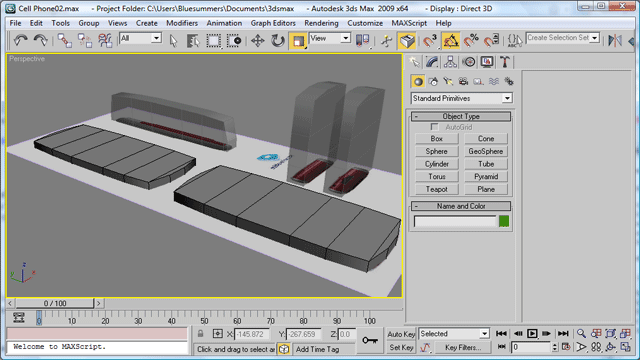Click the Key Filters button
Image resolution: width=640 pixels, height=360 pixels.
pyautogui.click(x=463, y=348)
